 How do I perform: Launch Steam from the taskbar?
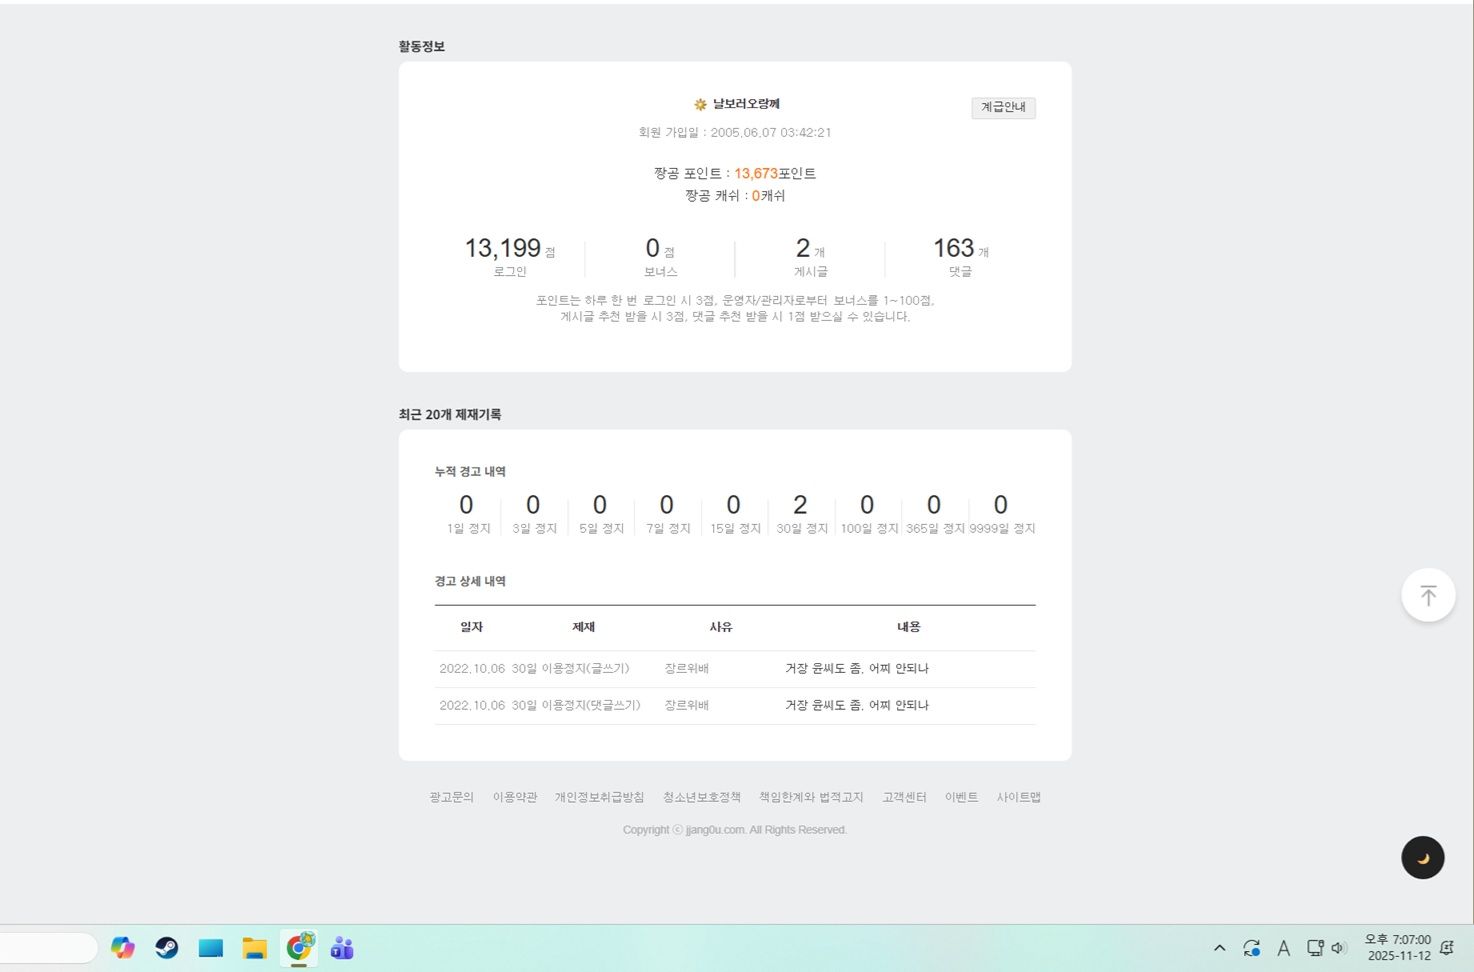(167, 948)
